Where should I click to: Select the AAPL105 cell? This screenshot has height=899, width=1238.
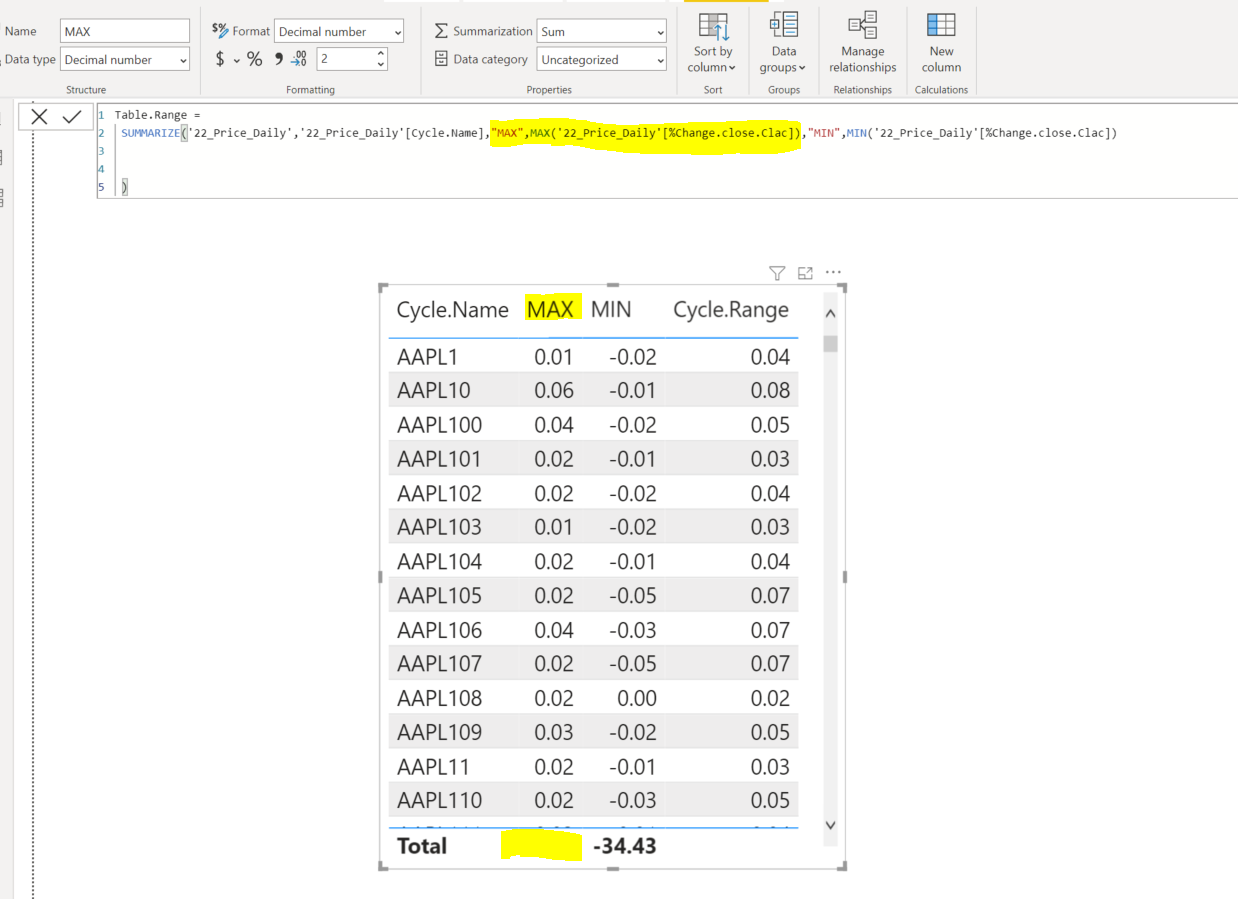pos(439,596)
